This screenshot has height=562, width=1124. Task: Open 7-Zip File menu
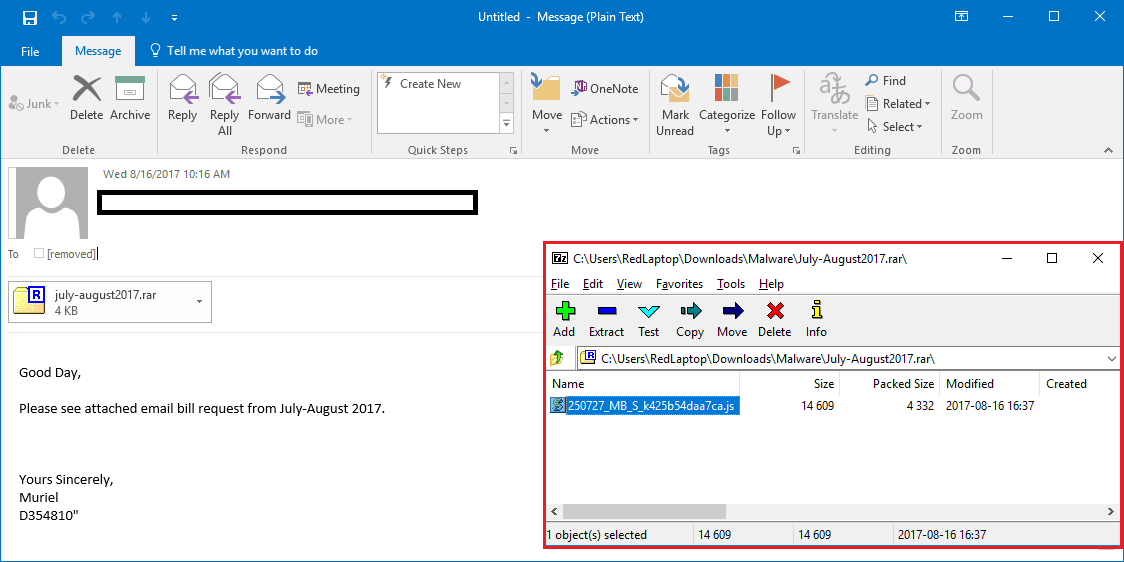560,284
